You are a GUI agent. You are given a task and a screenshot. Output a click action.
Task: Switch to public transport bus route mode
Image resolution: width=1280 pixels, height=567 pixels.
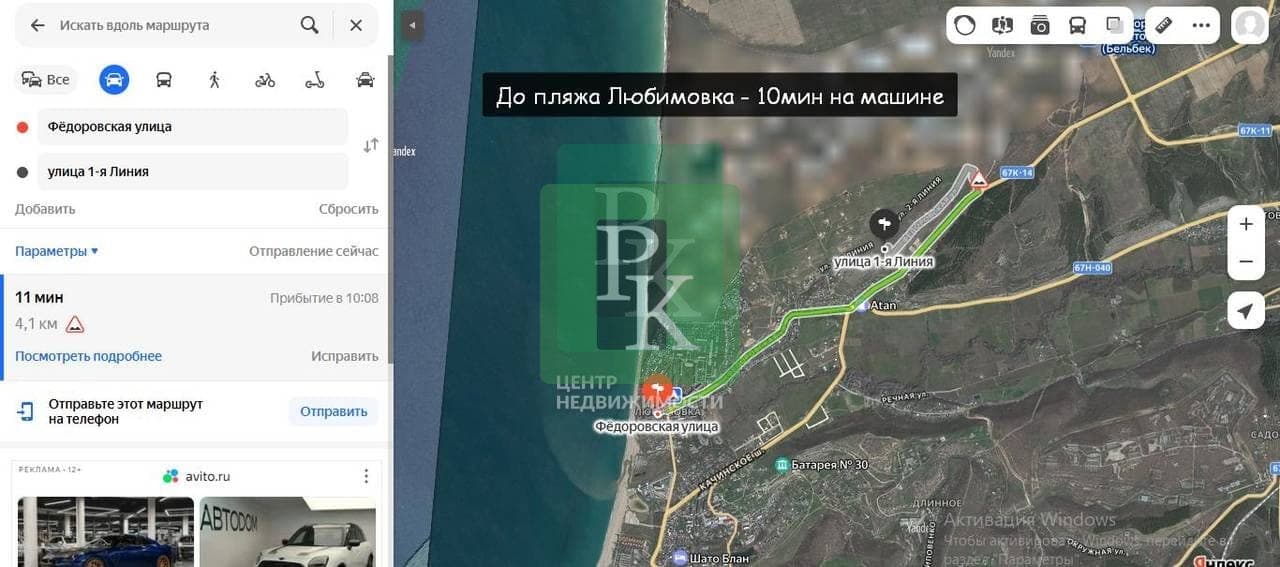tap(164, 80)
